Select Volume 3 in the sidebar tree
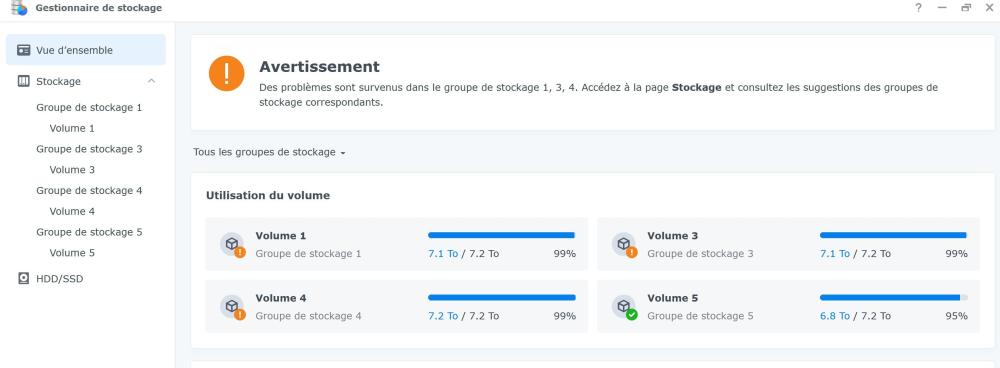 pos(72,170)
